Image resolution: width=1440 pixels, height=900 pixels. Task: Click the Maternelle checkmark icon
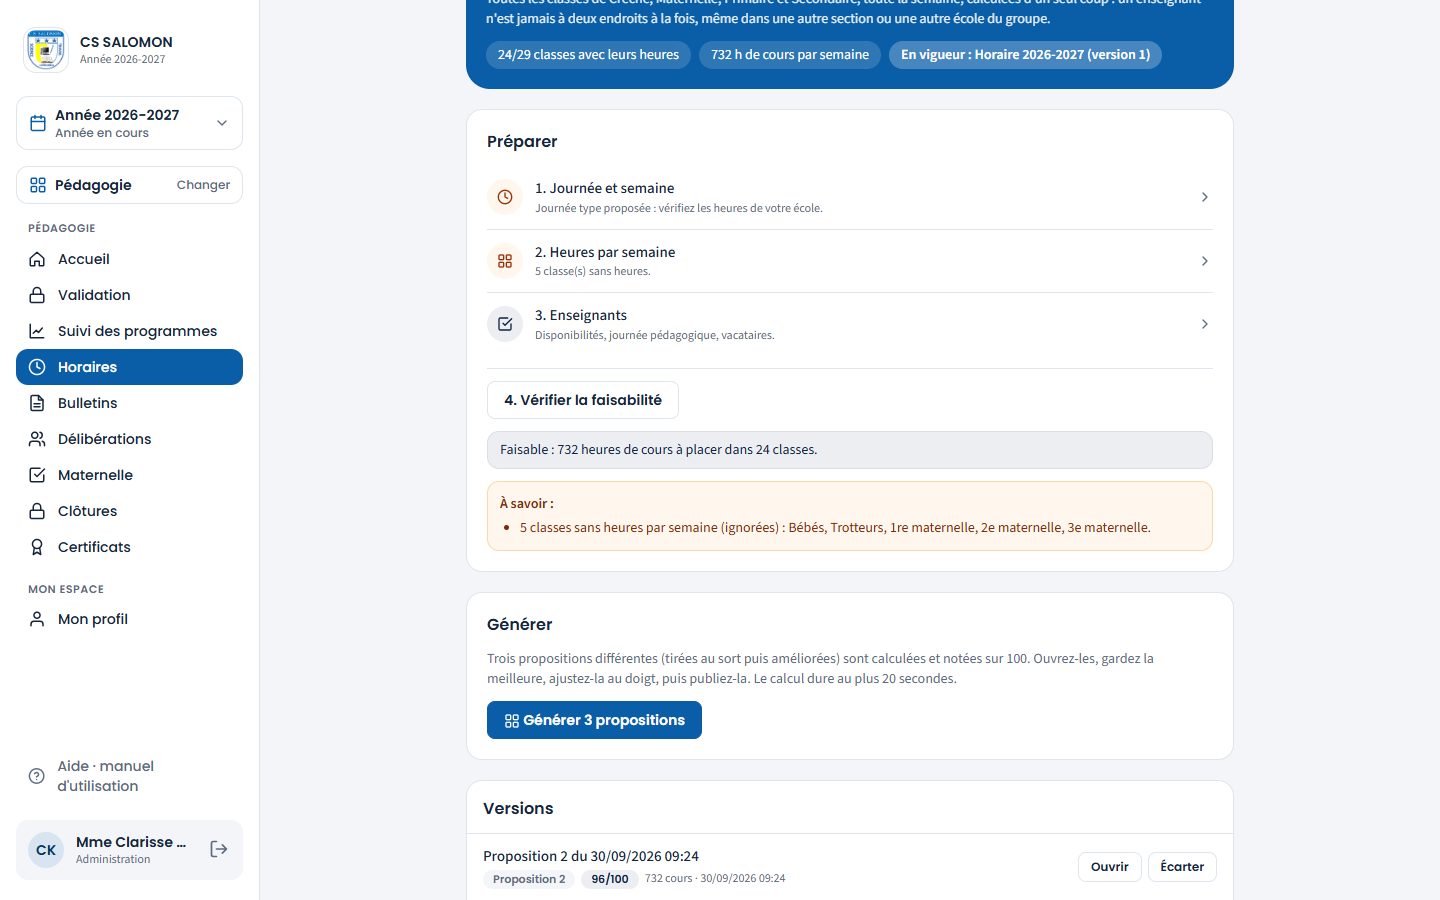[x=37, y=475]
